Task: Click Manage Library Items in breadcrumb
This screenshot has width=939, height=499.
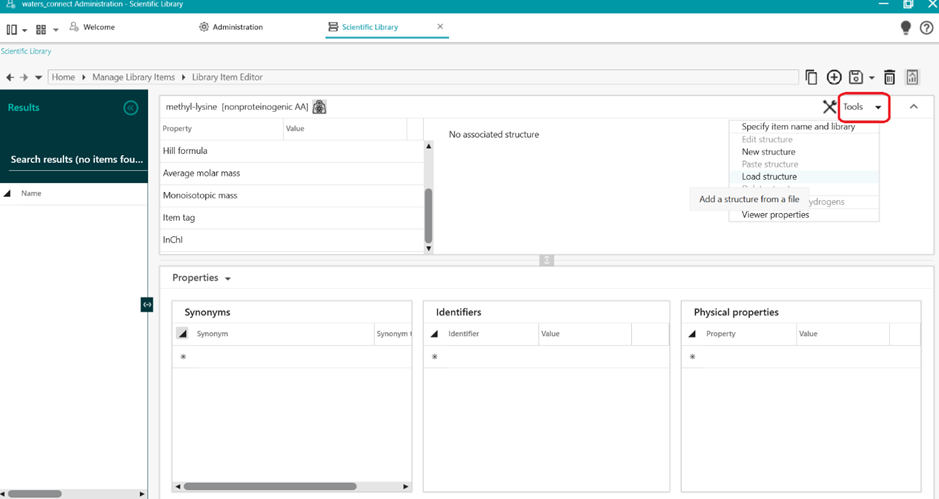Action: [134, 77]
